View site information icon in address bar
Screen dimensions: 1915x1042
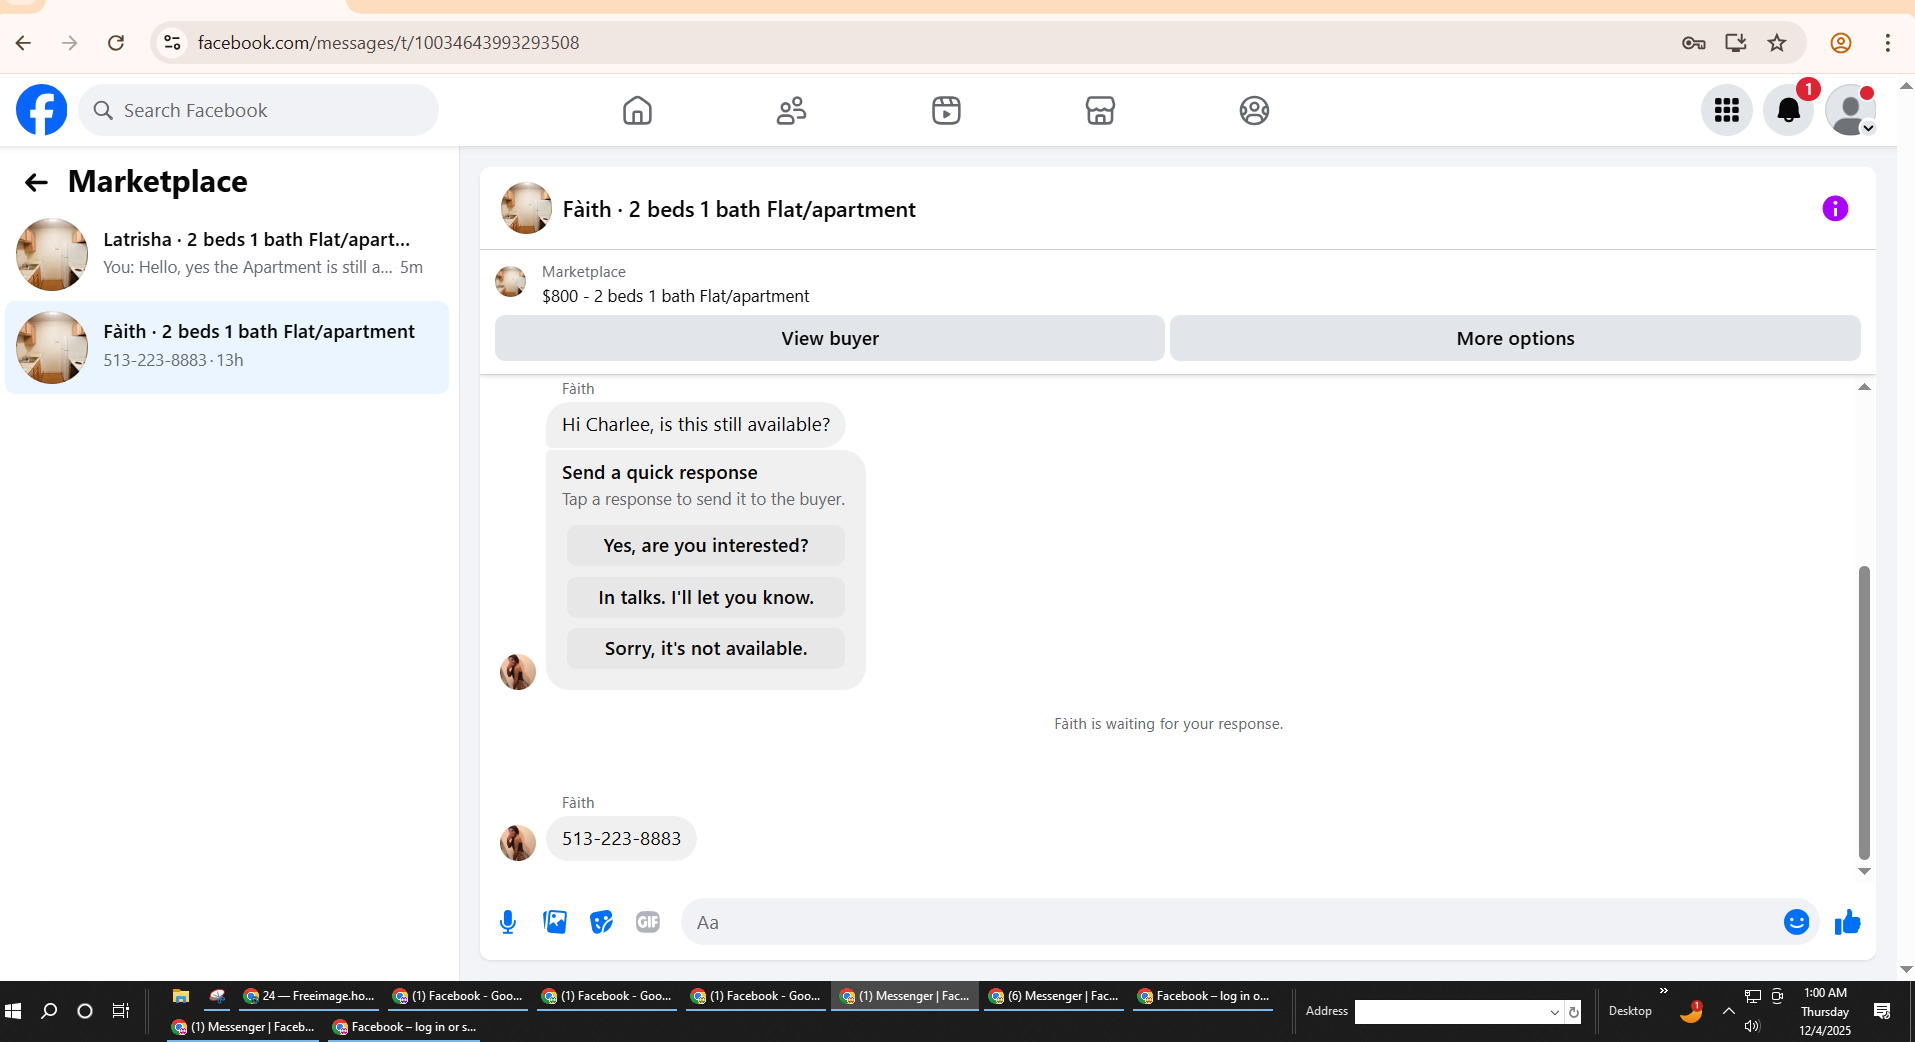[172, 43]
